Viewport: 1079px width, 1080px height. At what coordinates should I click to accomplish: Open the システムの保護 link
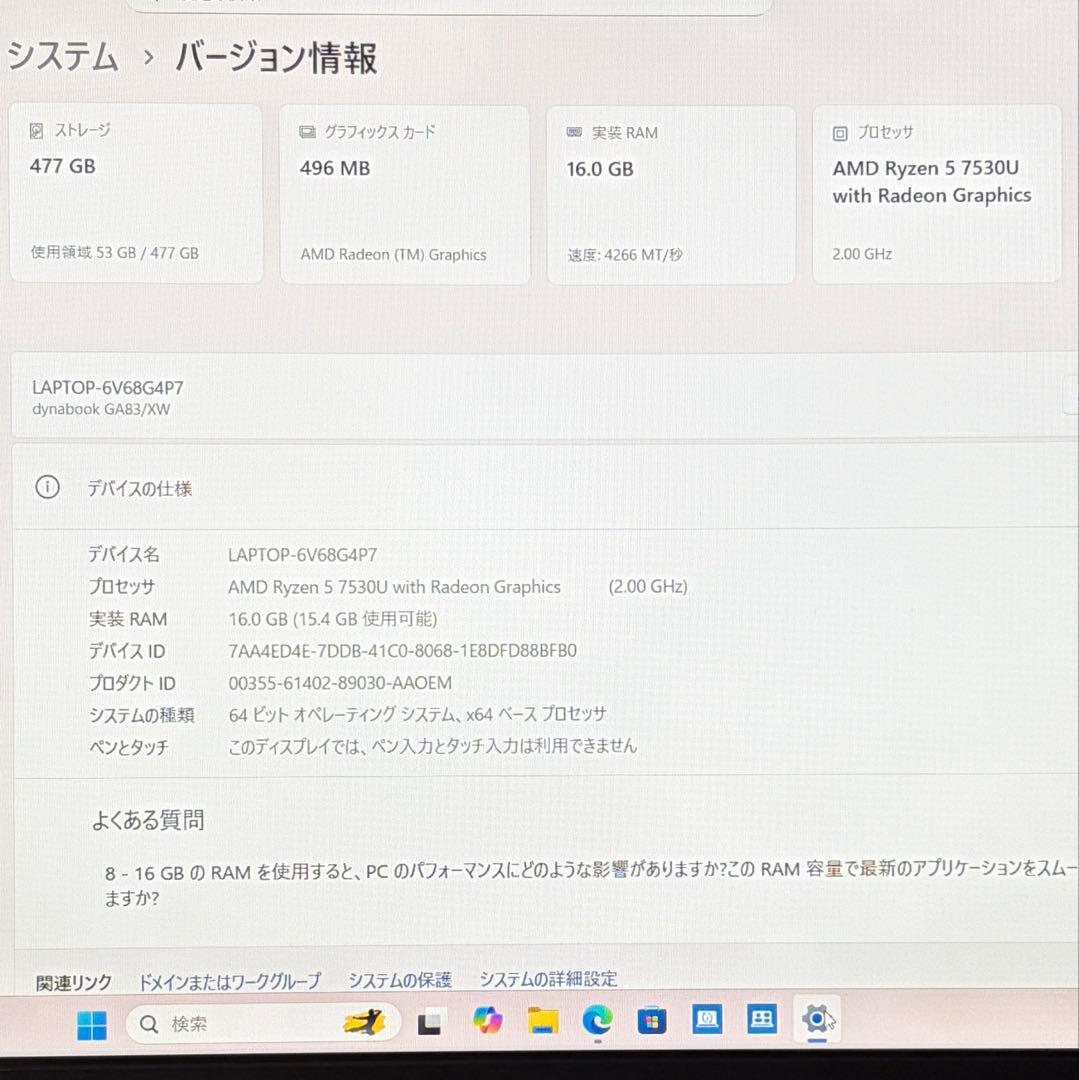[400, 980]
